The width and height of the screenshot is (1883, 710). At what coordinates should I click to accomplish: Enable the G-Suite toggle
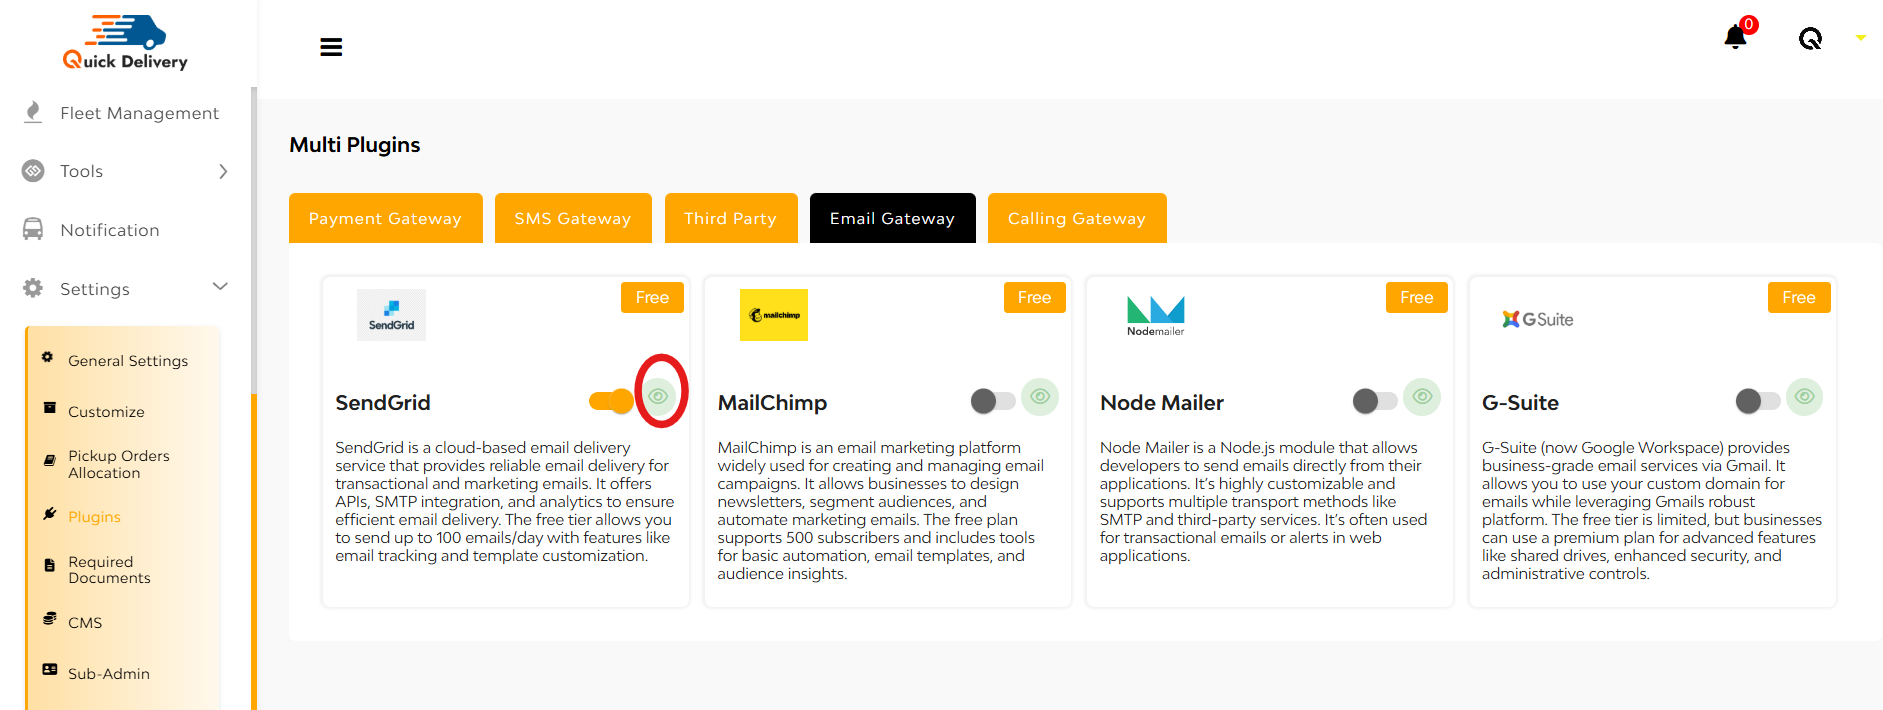[x=1758, y=401]
